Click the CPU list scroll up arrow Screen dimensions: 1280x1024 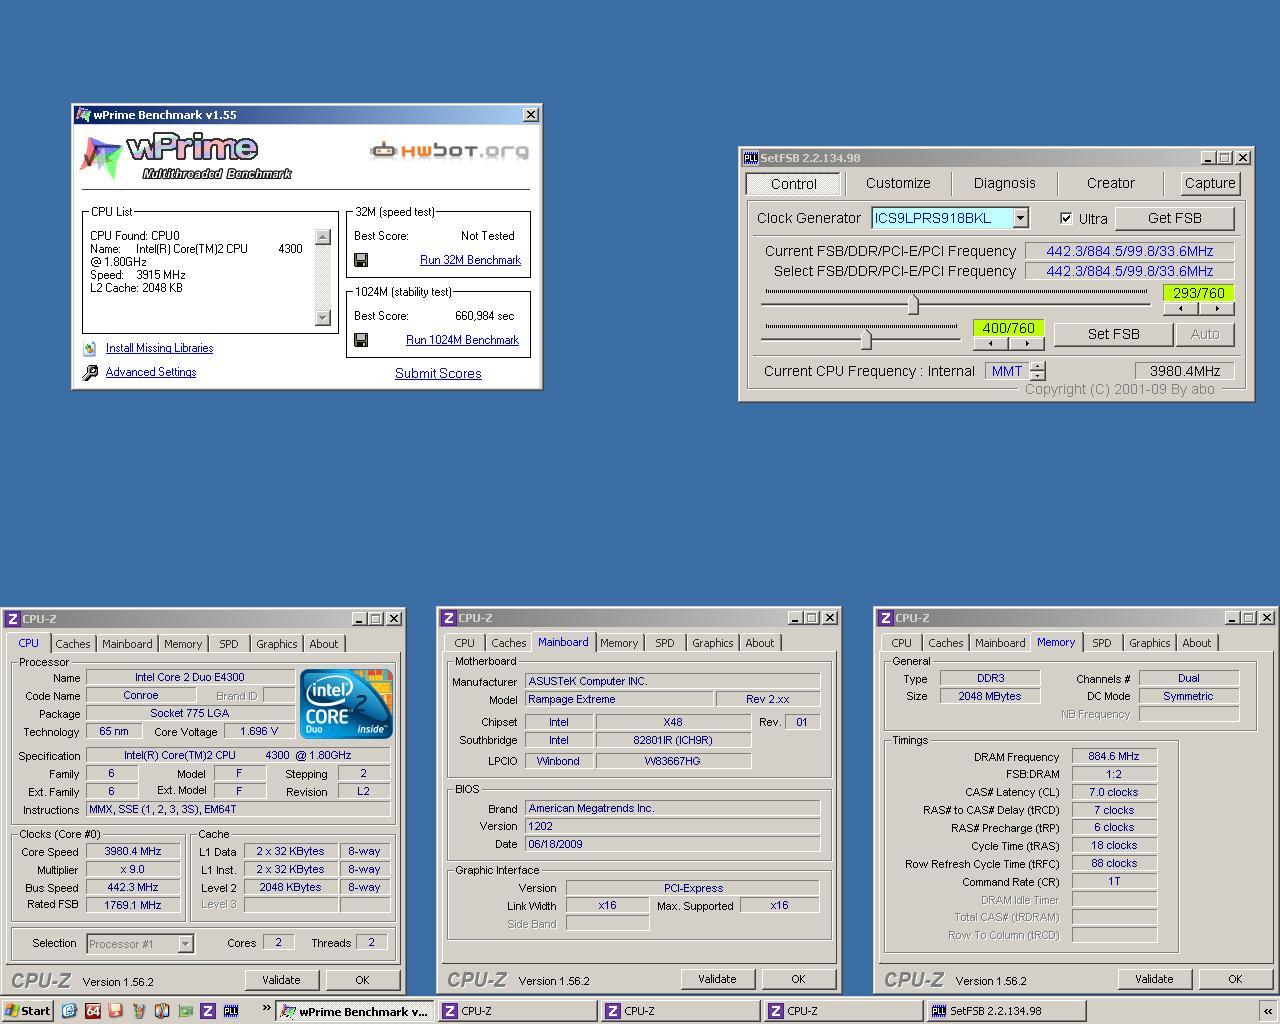coord(322,237)
